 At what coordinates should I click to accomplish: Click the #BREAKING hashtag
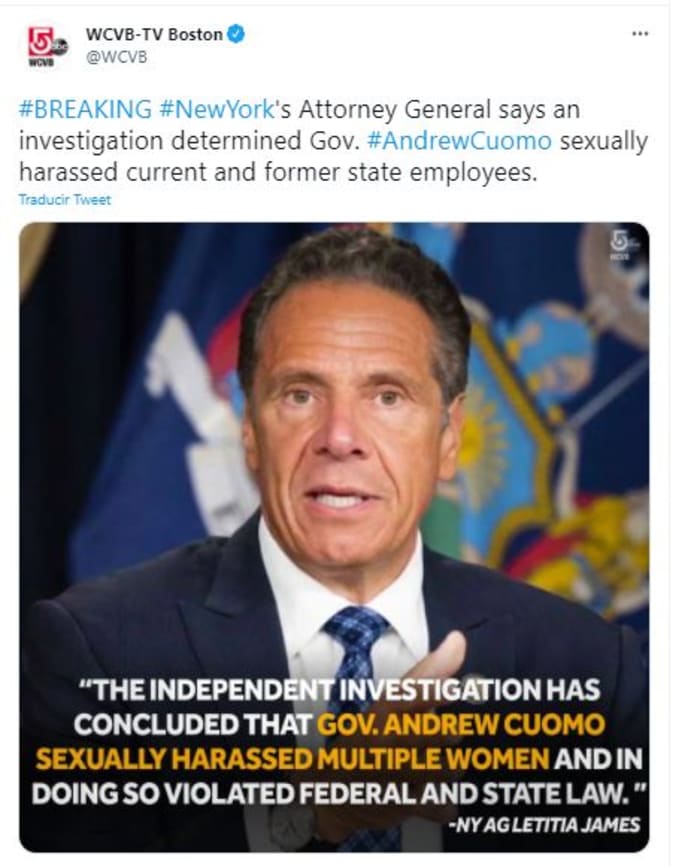pyautogui.click(x=85, y=109)
